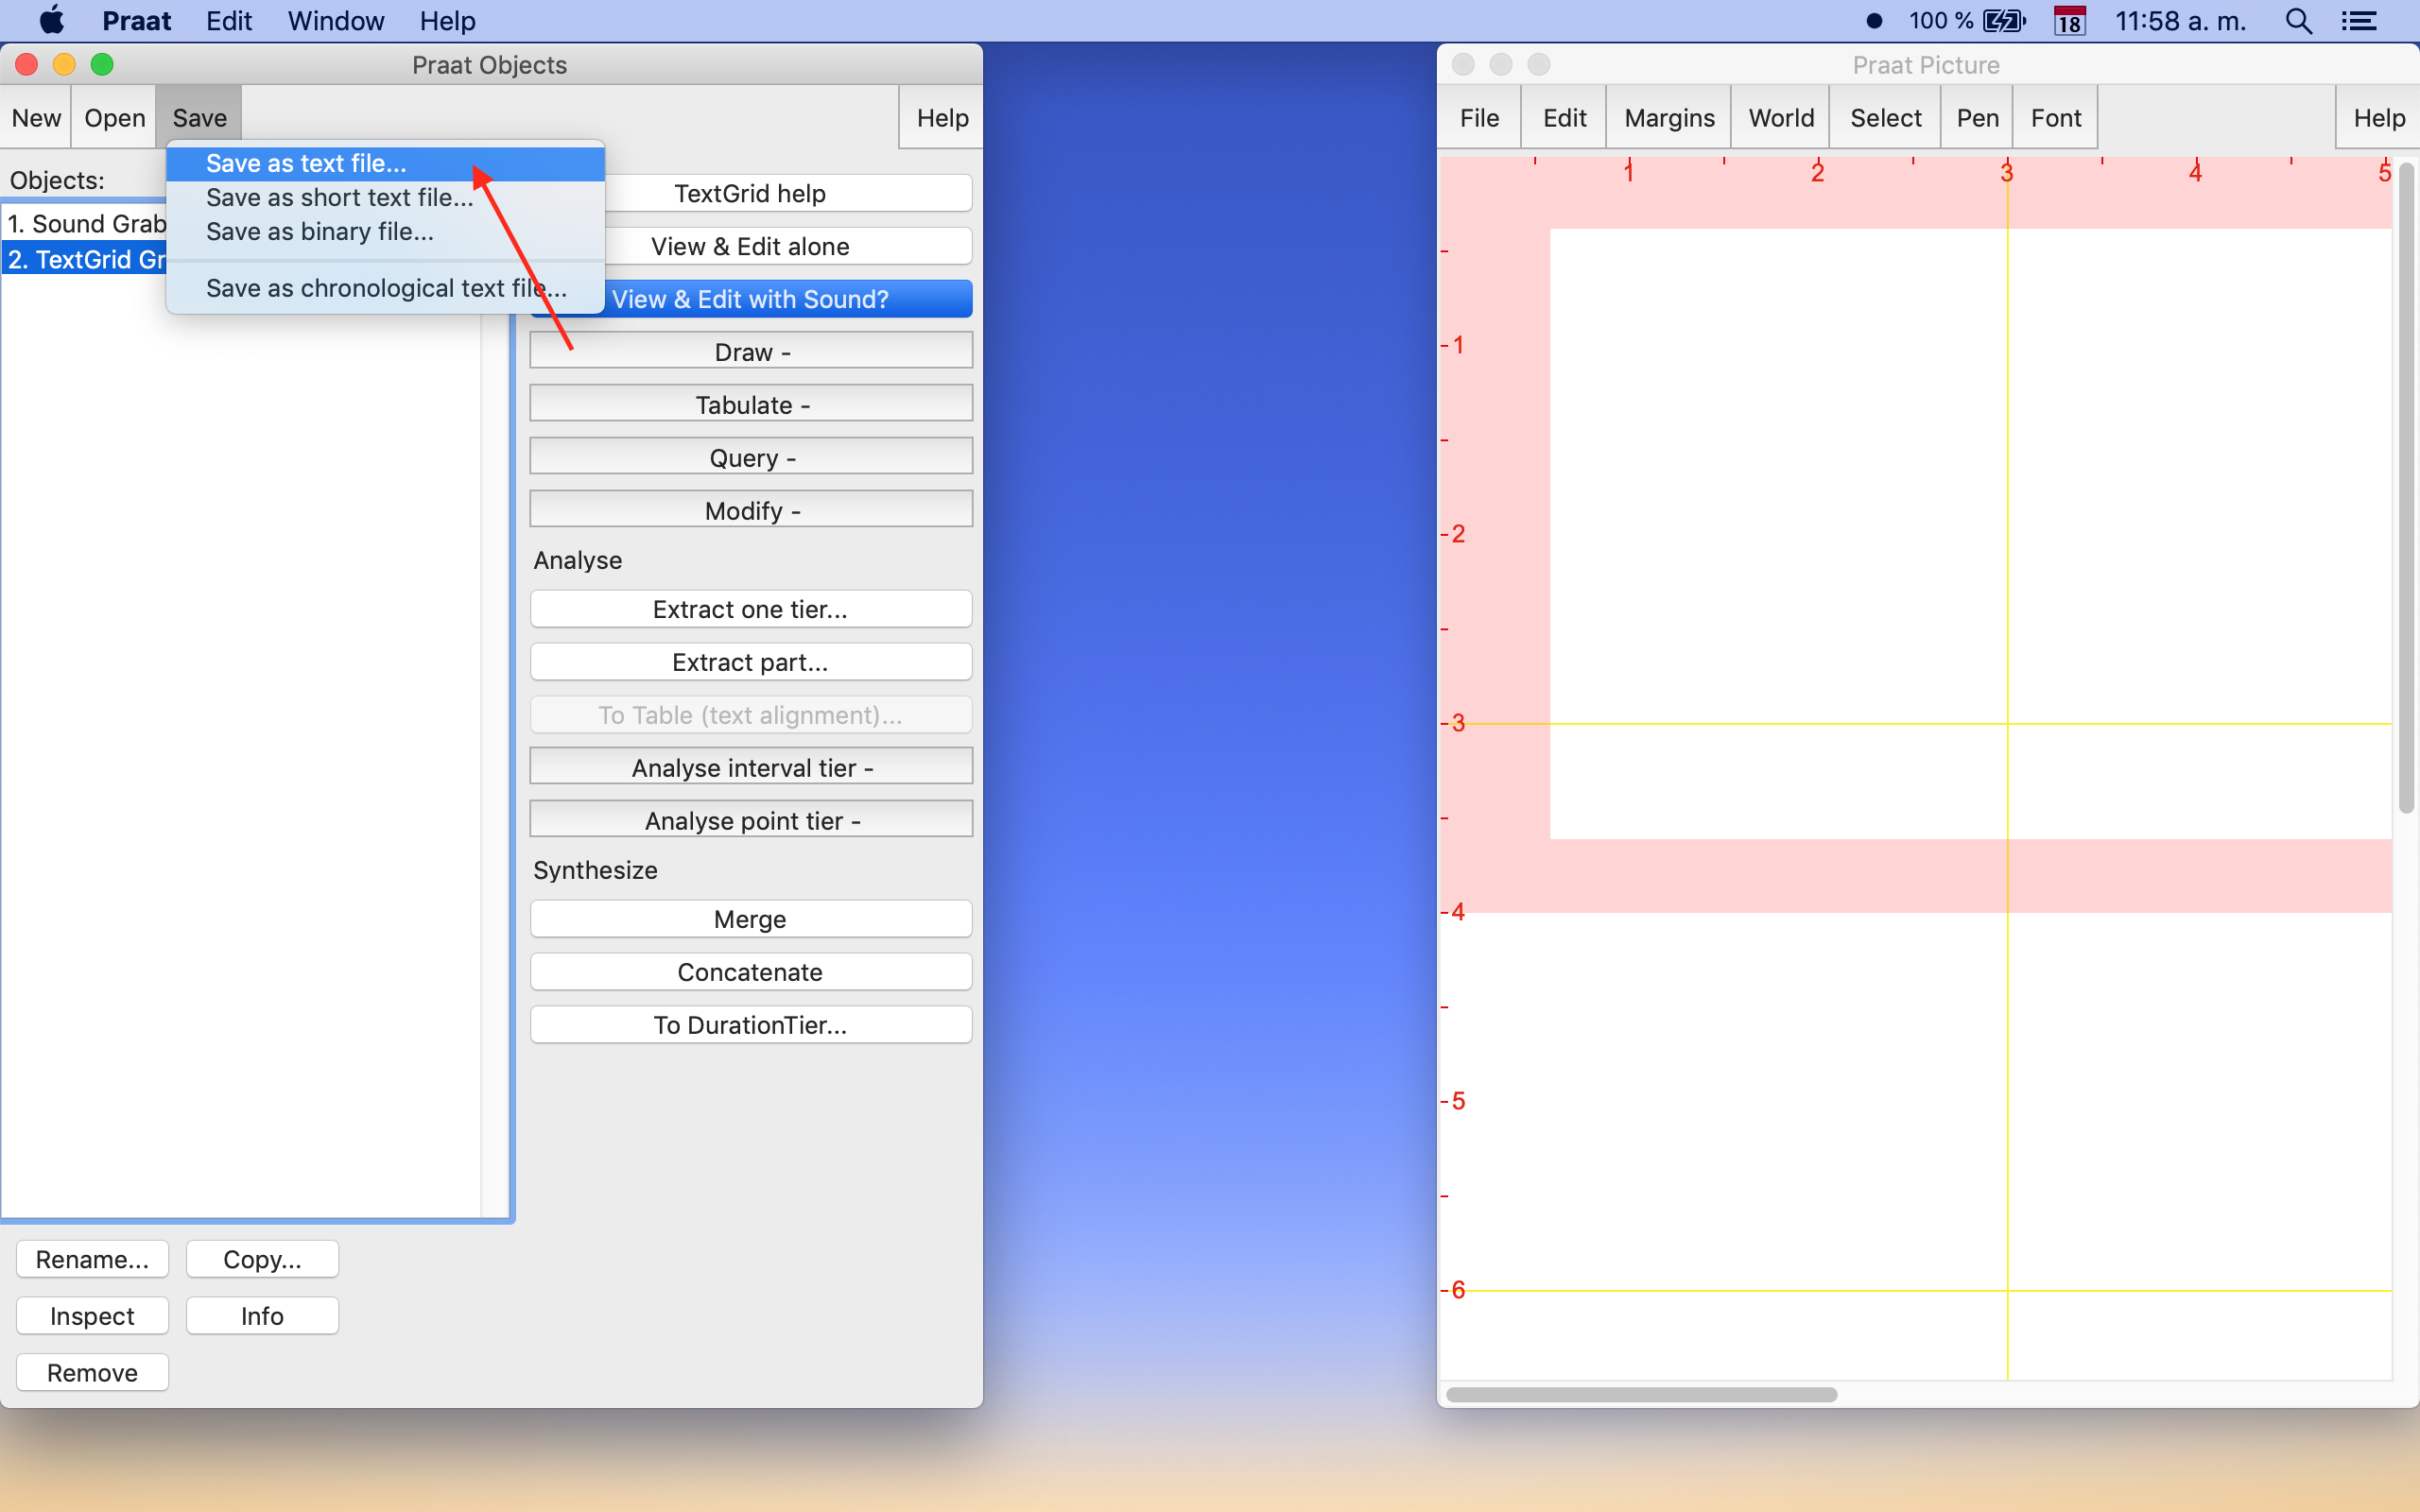
Task: Choose Save as text file…
Action: coord(306,163)
